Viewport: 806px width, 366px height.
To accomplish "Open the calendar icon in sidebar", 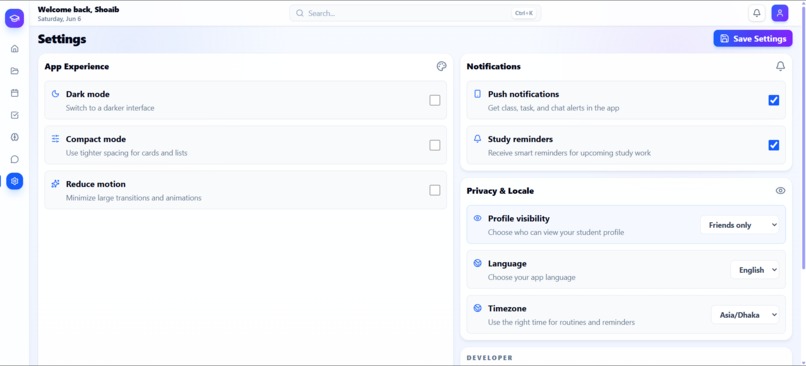I will [14, 93].
